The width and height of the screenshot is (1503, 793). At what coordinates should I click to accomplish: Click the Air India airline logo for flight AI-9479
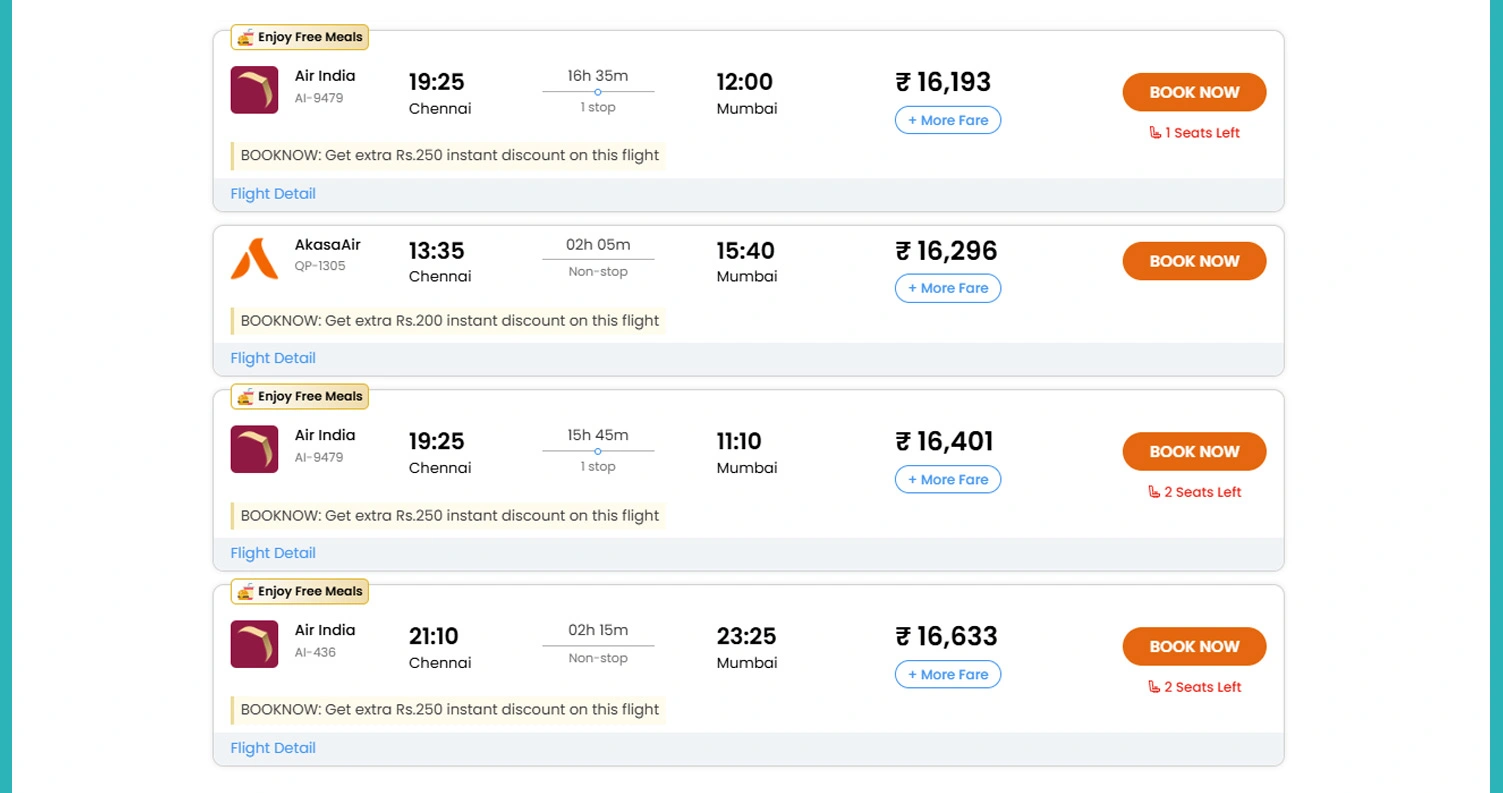(x=253, y=89)
